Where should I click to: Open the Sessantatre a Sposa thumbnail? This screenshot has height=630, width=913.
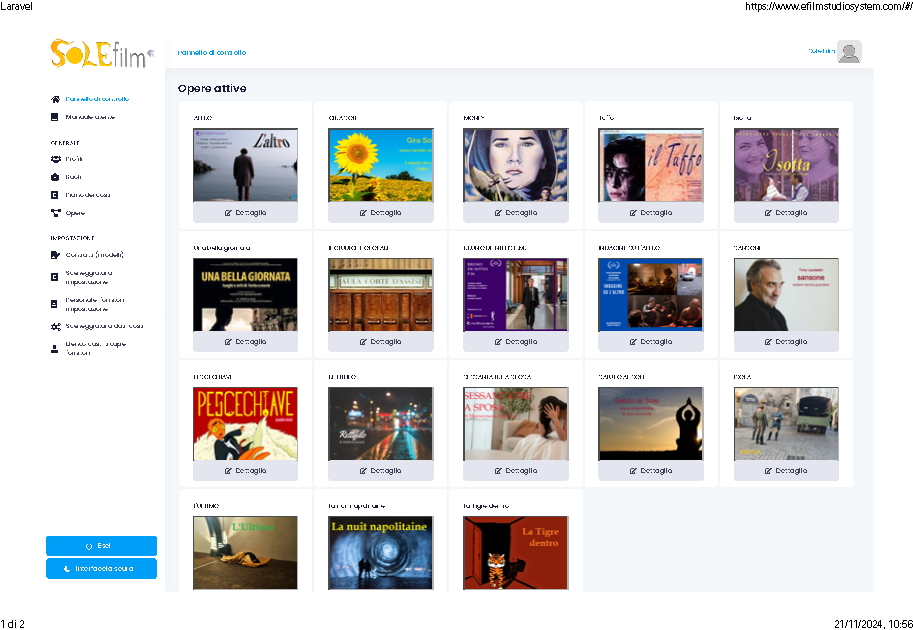pos(516,424)
